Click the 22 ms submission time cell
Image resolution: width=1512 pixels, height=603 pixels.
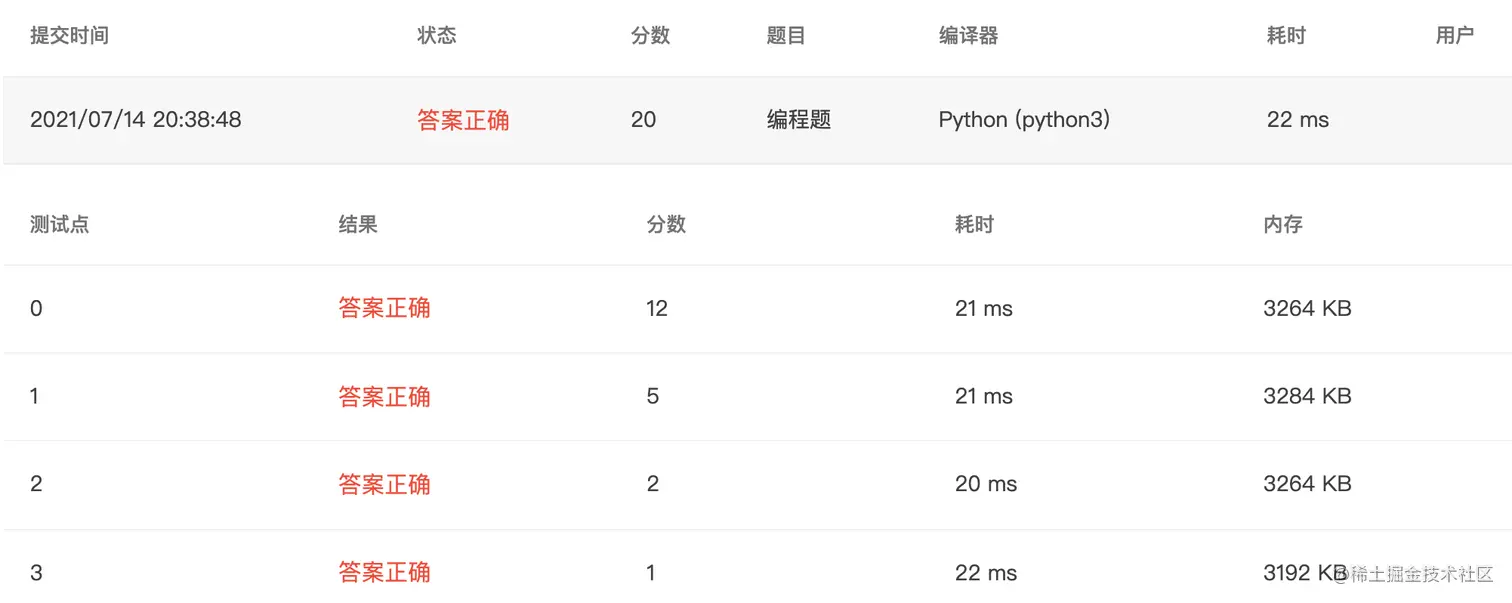tap(1298, 120)
